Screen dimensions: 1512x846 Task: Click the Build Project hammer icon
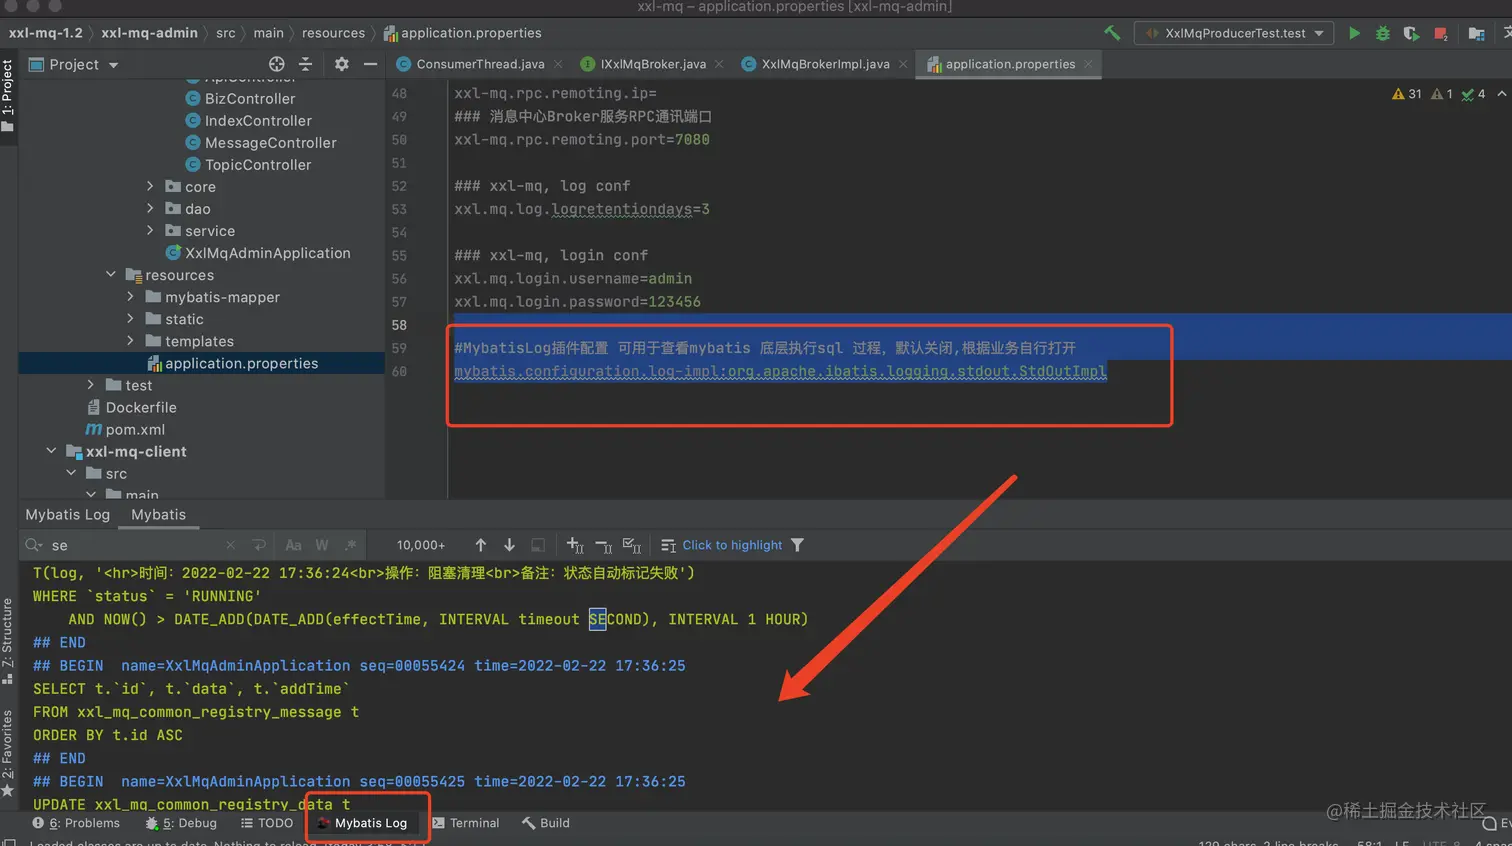click(x=1111, y=33)
